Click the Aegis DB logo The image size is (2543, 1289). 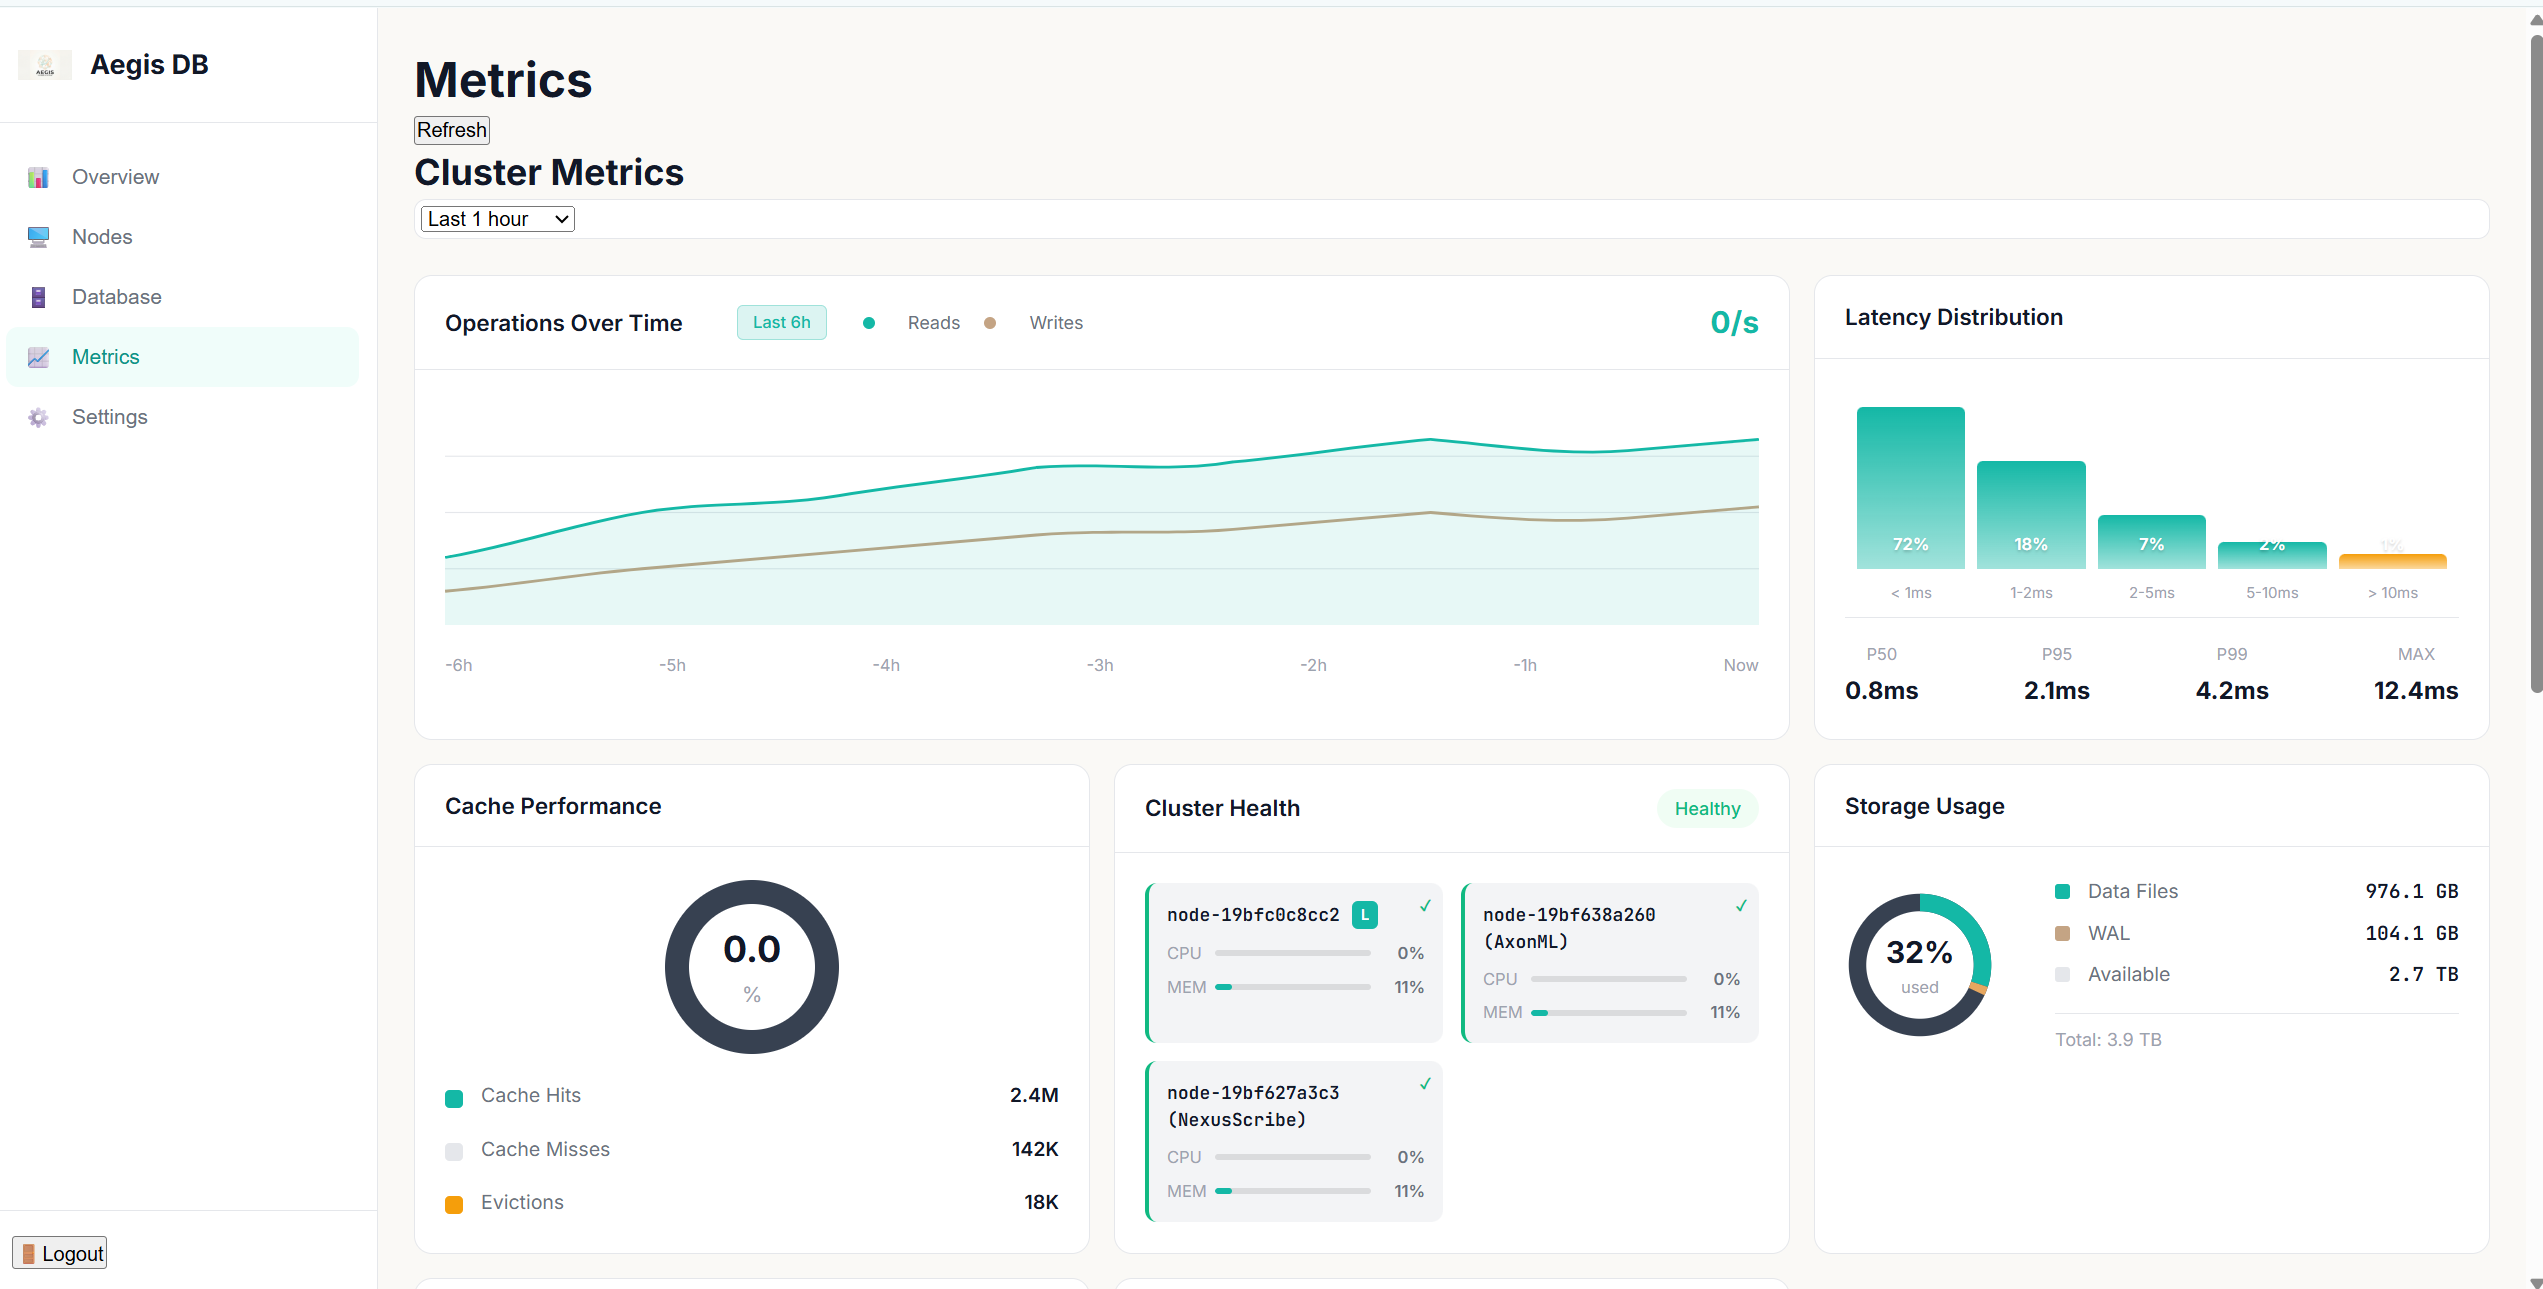coord(44,64)
